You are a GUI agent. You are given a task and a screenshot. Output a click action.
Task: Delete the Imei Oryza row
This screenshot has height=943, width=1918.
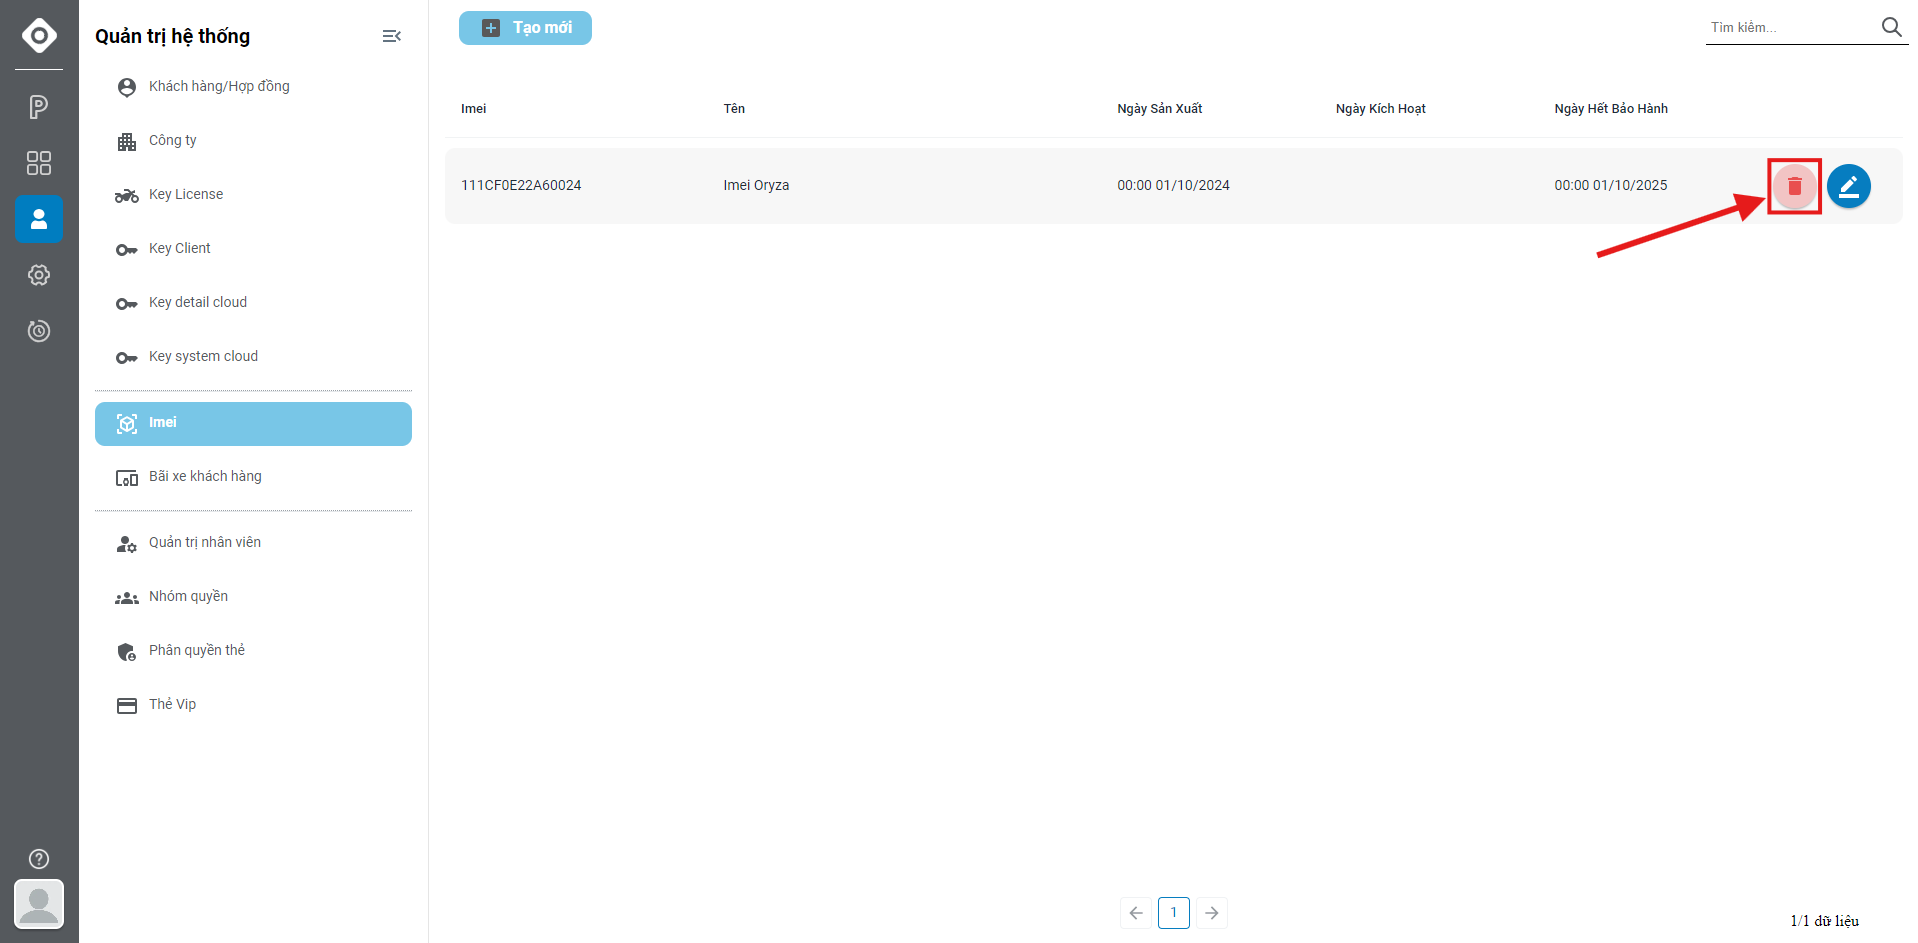pos(1794,186)
